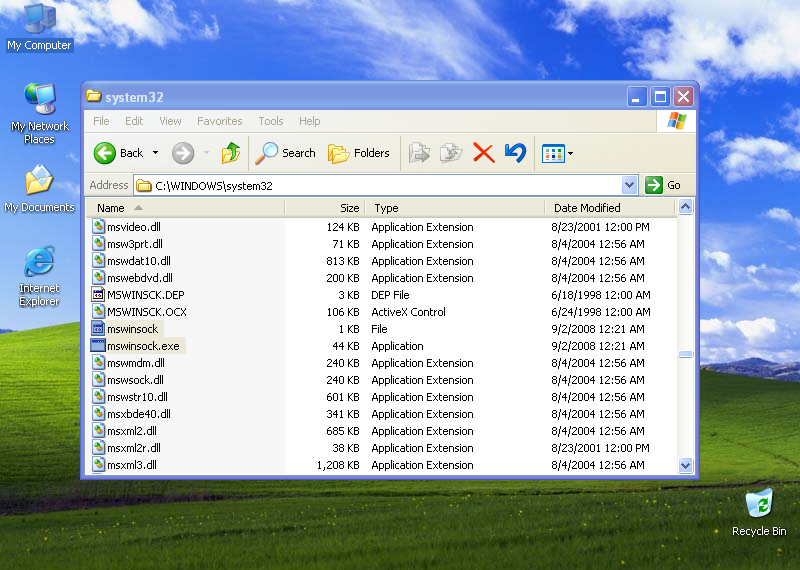800x570 pixels.
Task: Select the msxml3.dll file icon
Action: pyautogui.click(x=98, y=464)
